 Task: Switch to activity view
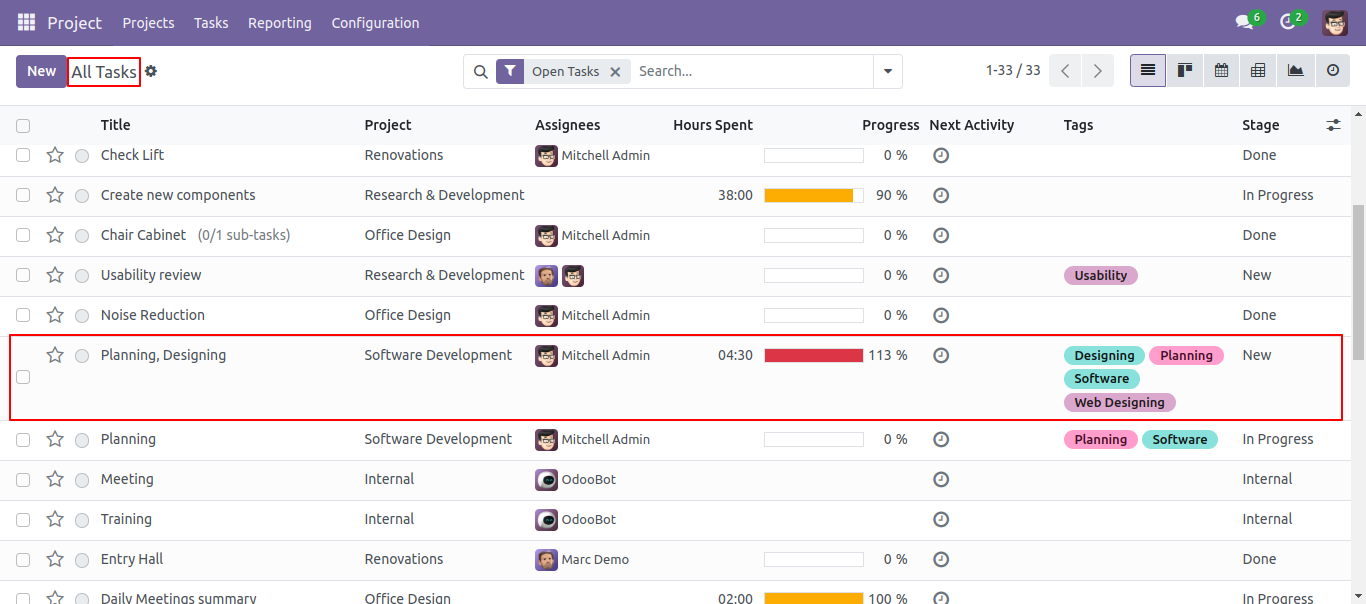click(1332, 71)
